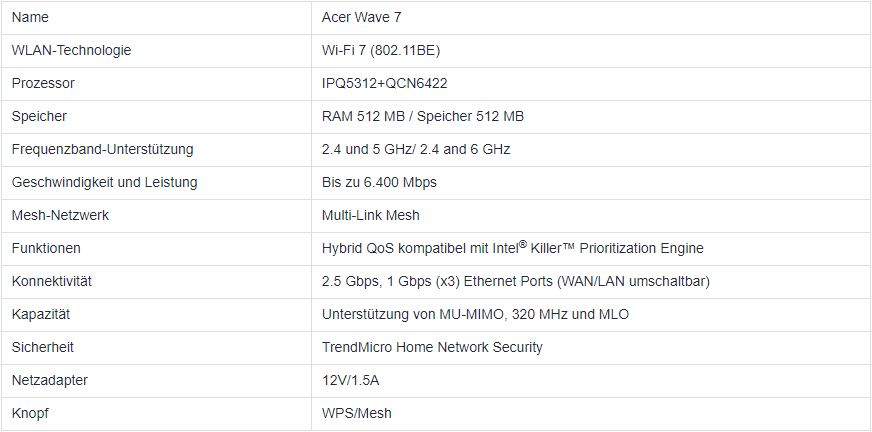Click the 'Name' row label
Viewport: 872px width, 432px height.
click(x=30, y=17)
